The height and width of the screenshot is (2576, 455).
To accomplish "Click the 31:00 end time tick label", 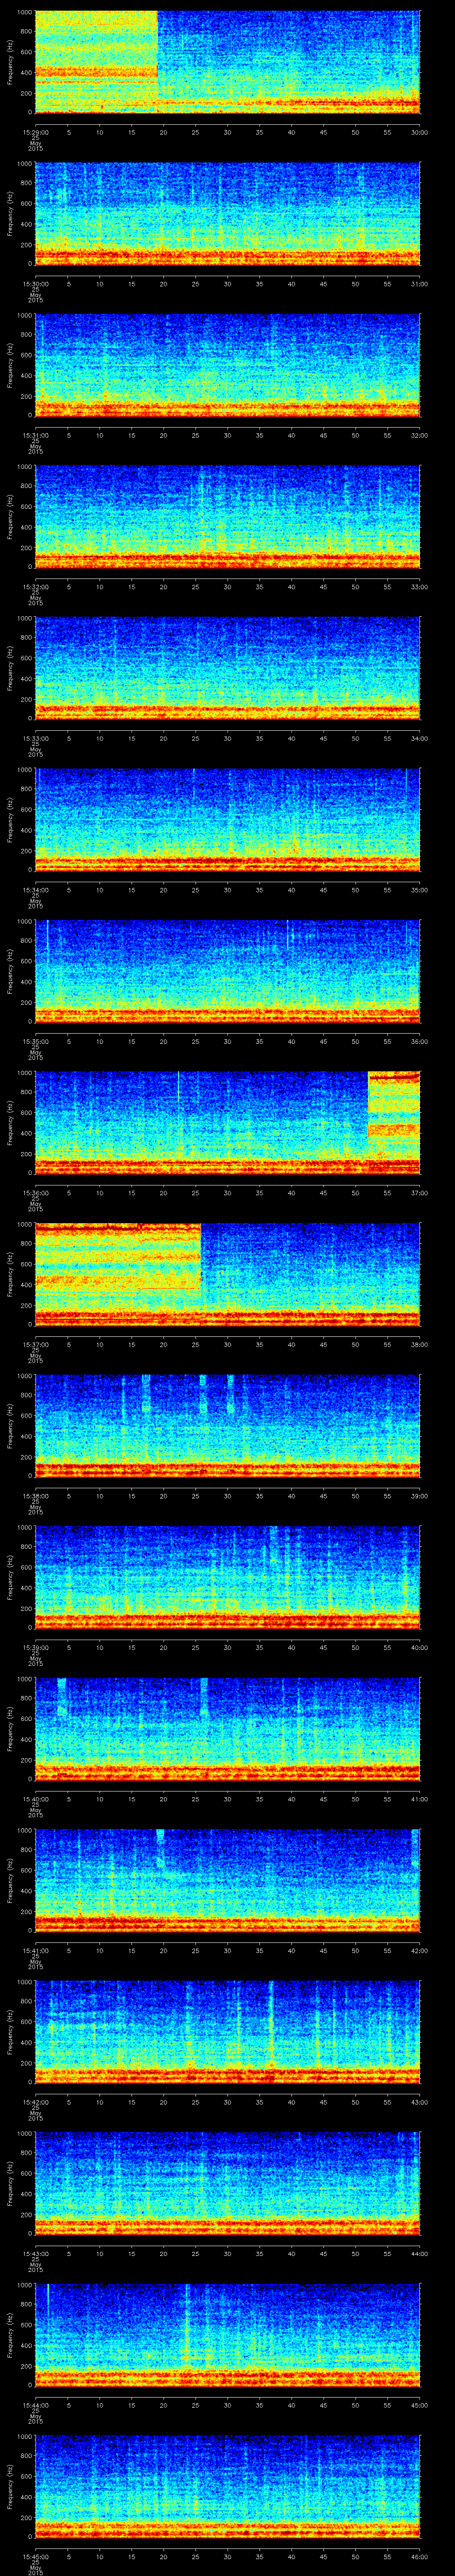I will click(x=420, y=284).
